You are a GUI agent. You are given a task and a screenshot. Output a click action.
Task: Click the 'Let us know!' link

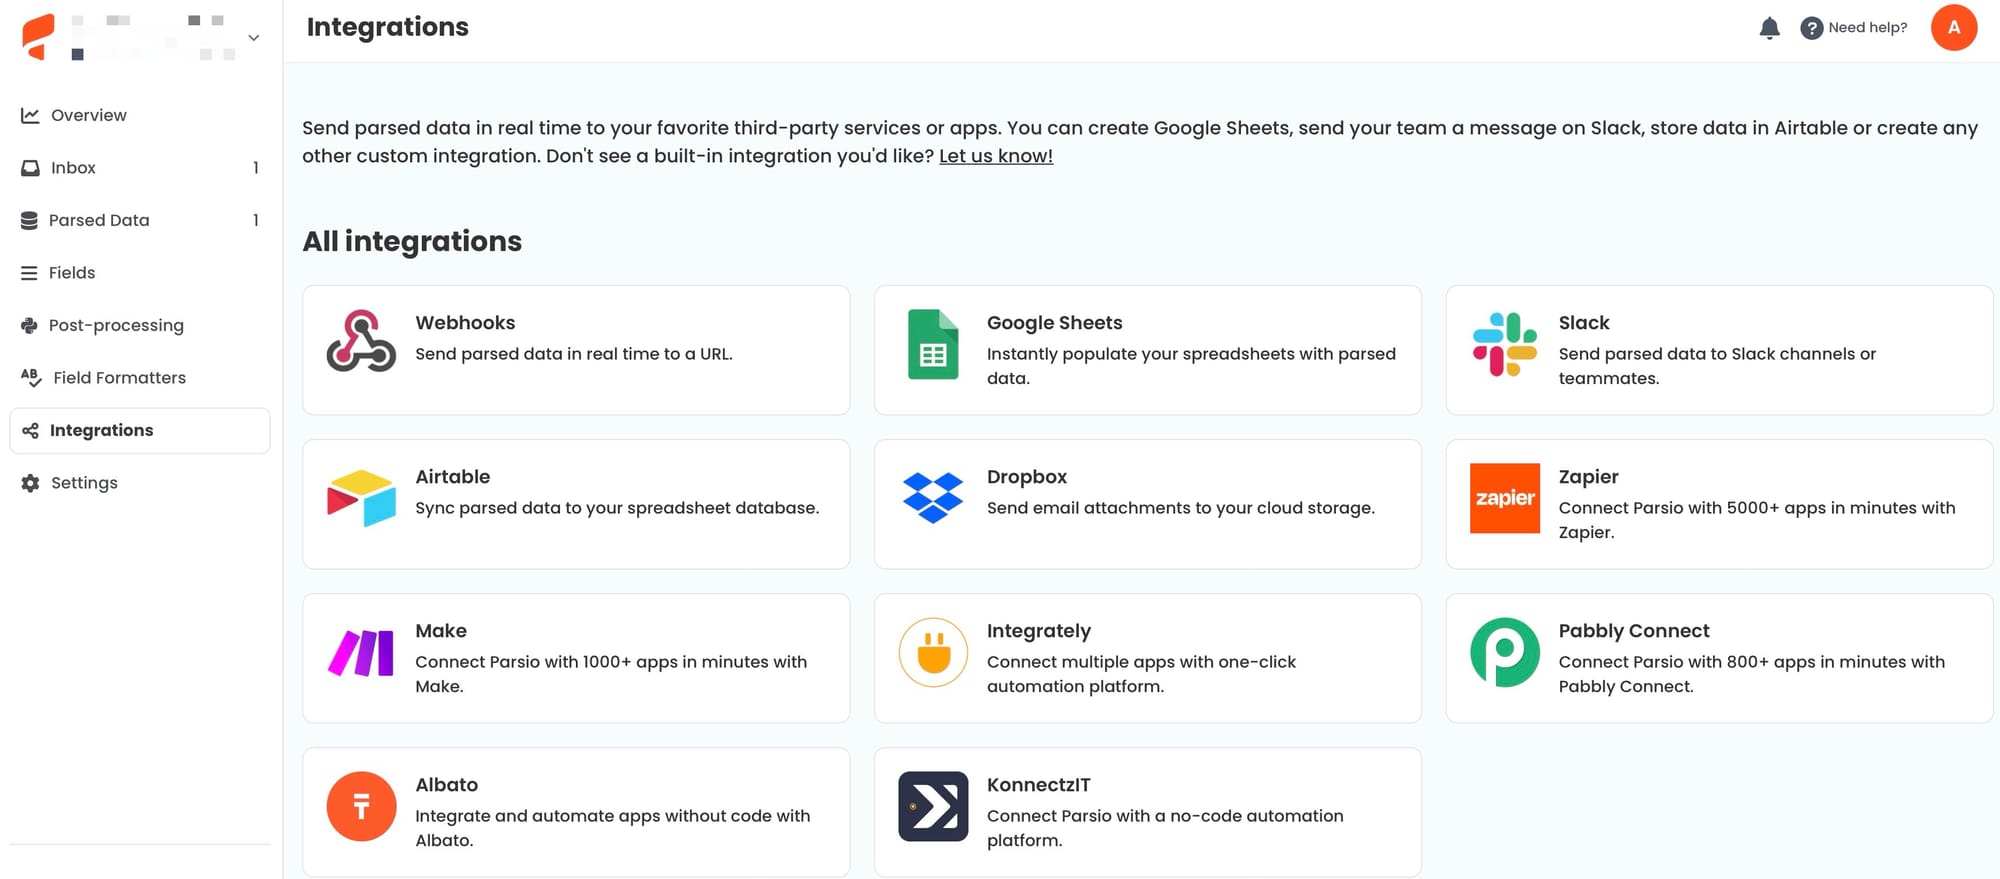pos(995,156)
